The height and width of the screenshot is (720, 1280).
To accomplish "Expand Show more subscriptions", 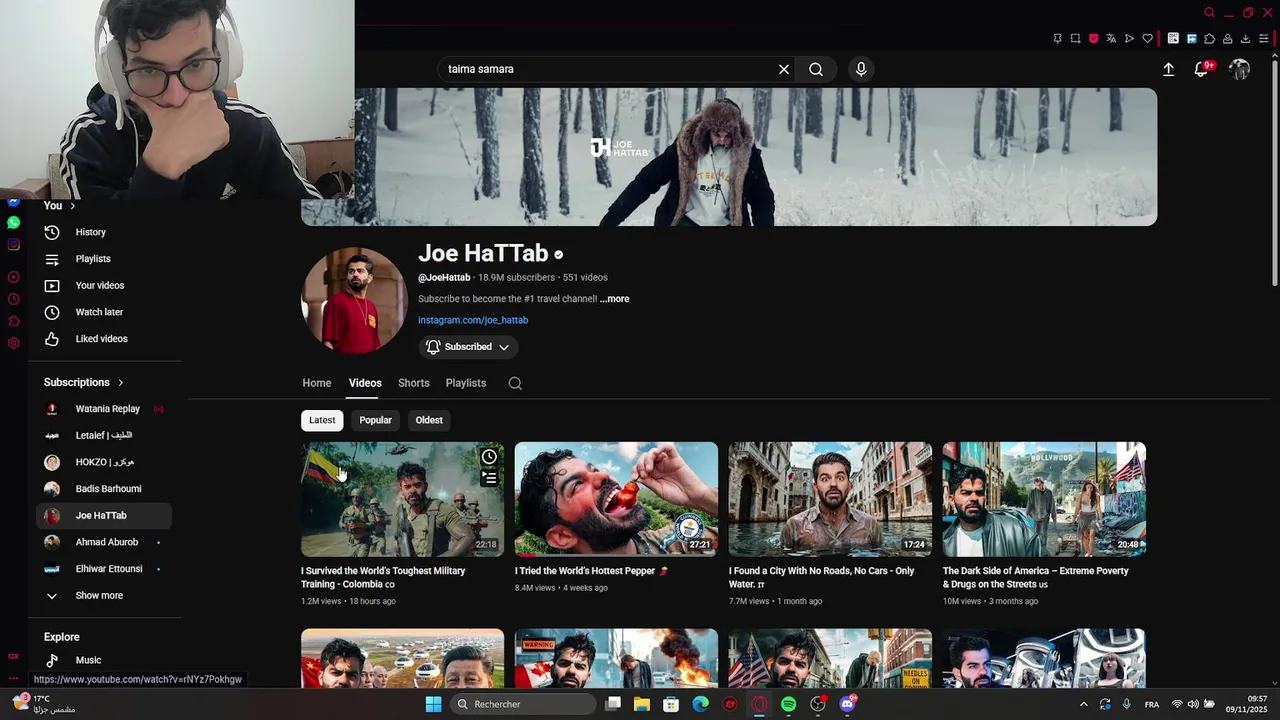I will 103,596.
